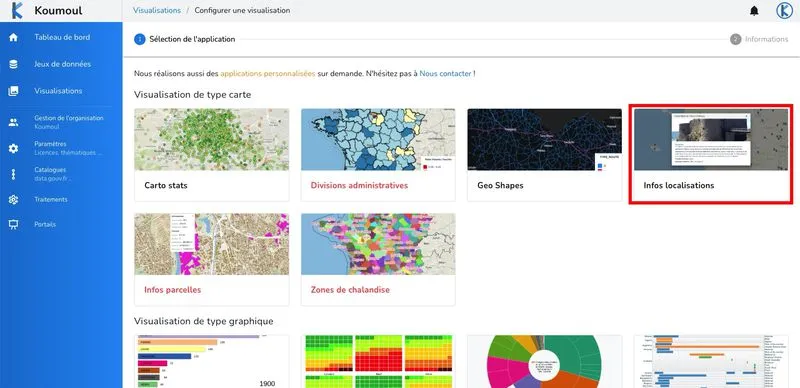Select the red-green heatmap visualisation thumbnail
The width and height of the screenshot is (800, 388).
(378, 361)
